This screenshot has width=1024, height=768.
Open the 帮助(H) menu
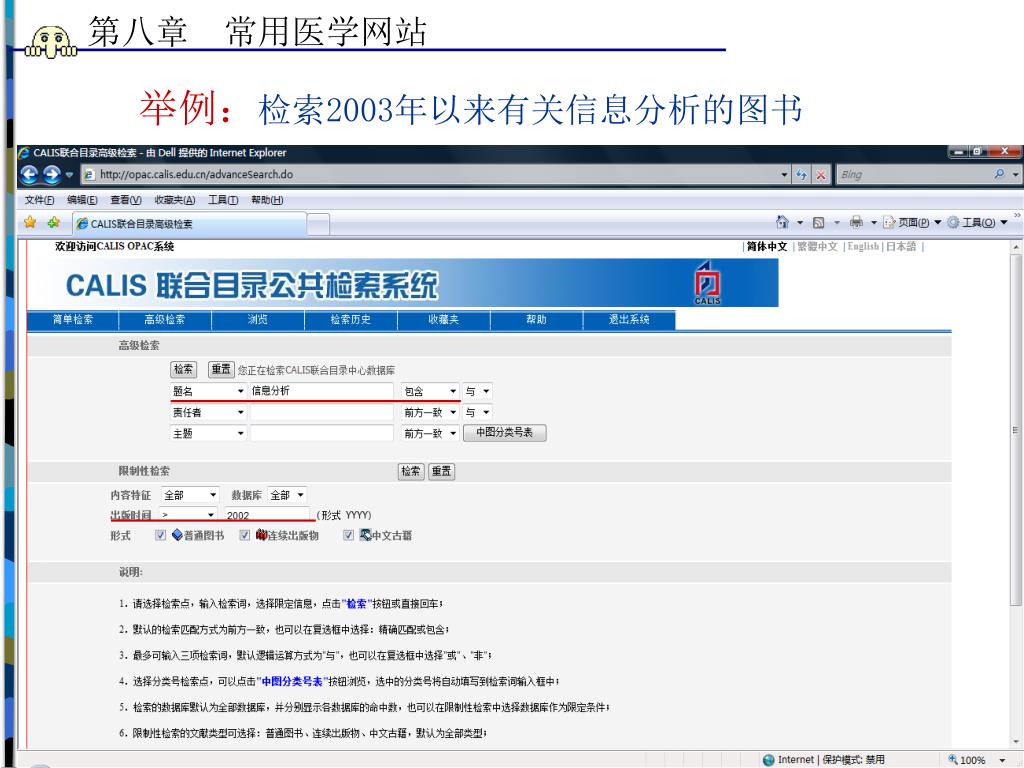click(267, 200)
